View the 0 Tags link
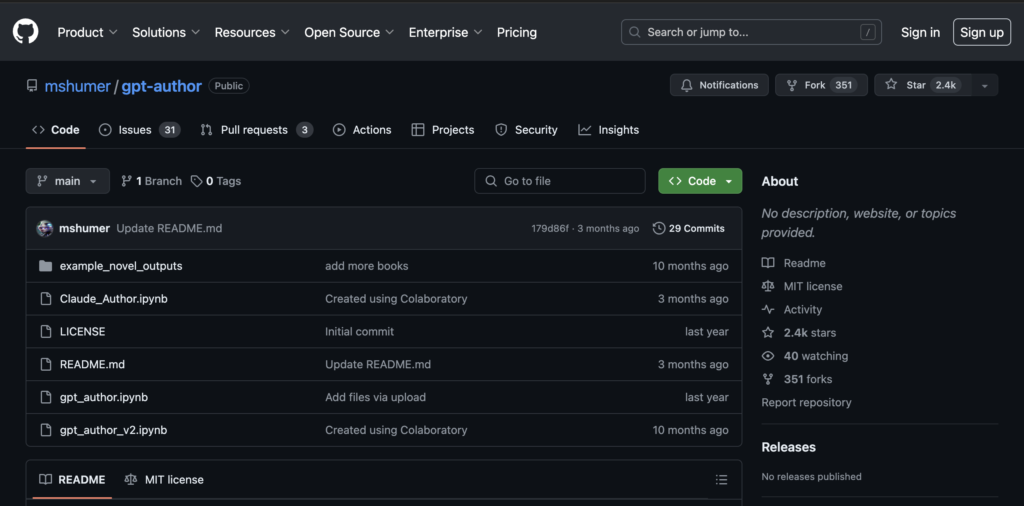The width and height of the screenshot is (1024, 506). (216, 181)
